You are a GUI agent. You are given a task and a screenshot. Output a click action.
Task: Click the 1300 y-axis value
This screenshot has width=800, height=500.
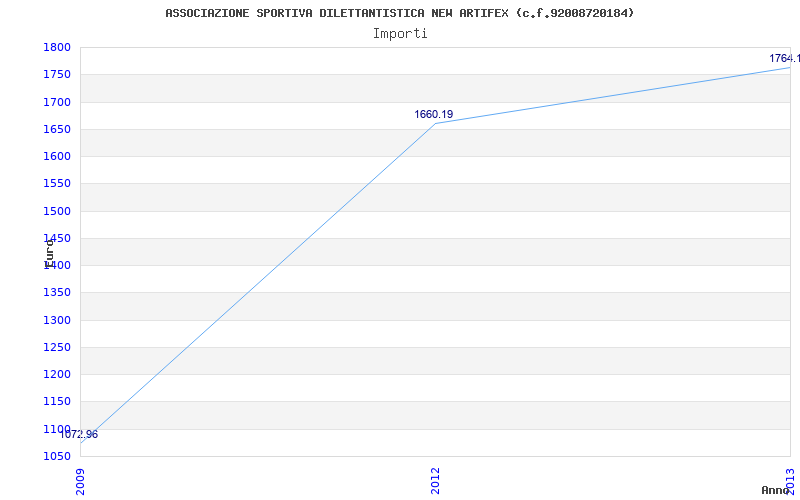click(57, 320)
